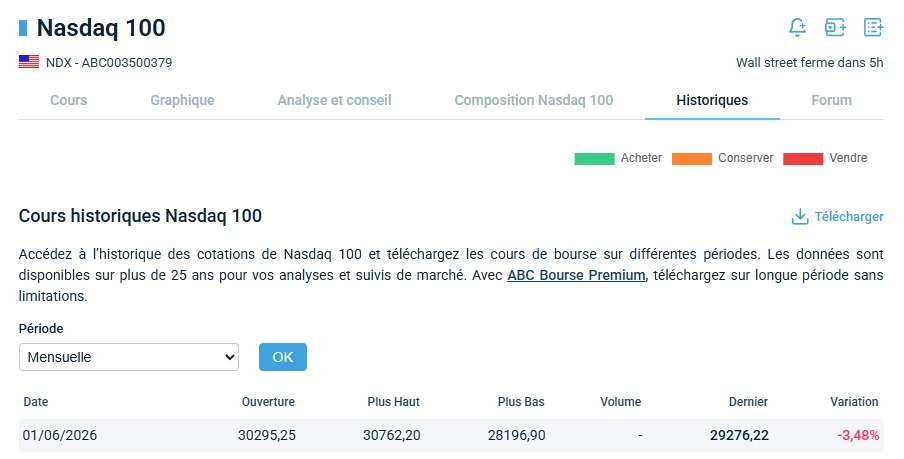904x459 pixels.
Task: Add a Nasdaq 100 alert via bell icon
Action: tap(797, 27)
